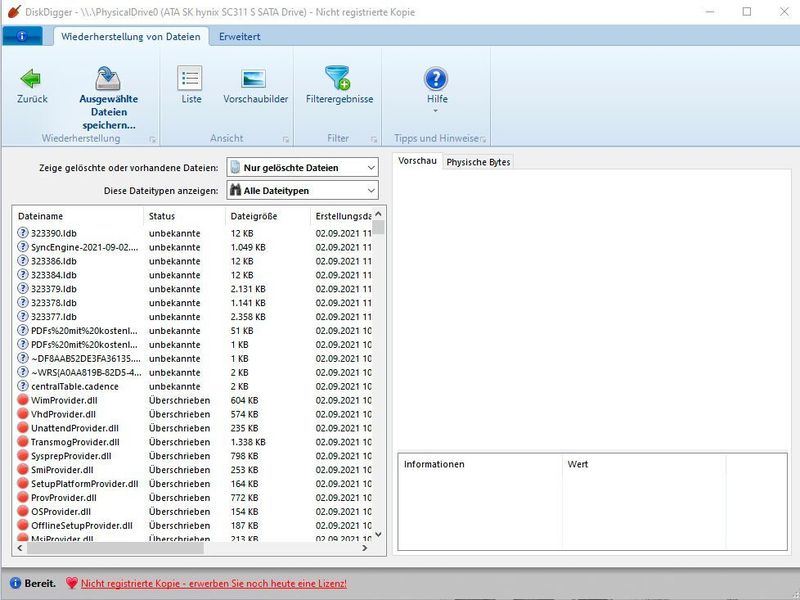Open the Filterergebnisse funnel icon
The image size is (800, 600).
(338, 78)
